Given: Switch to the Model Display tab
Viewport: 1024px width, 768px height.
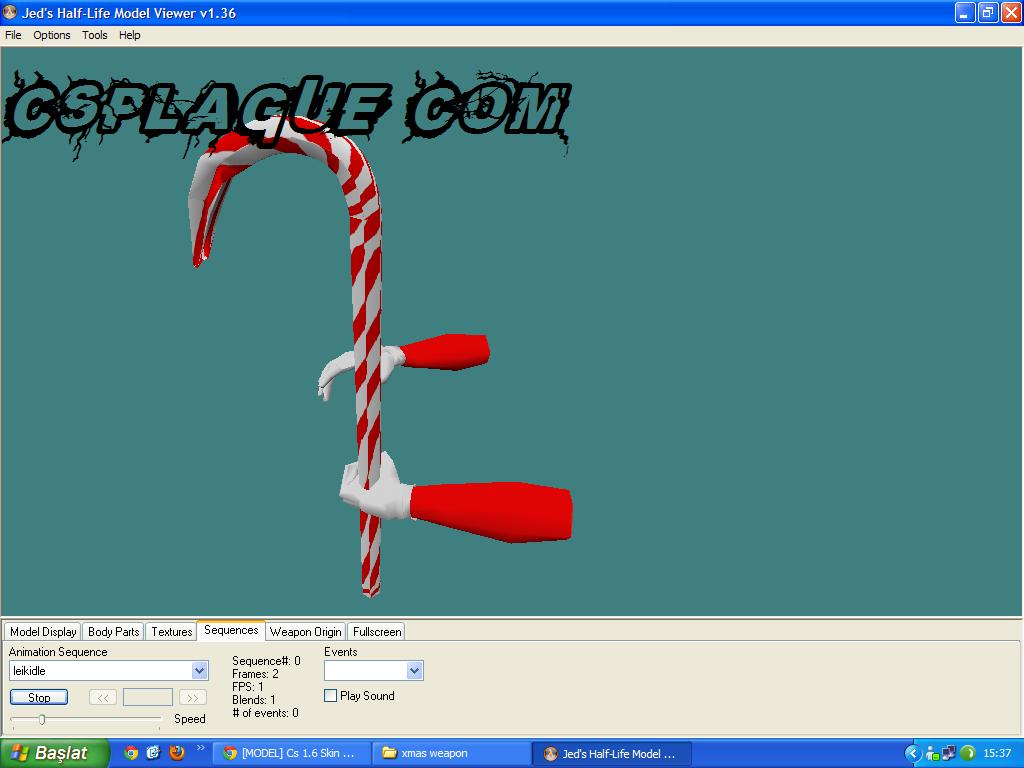Looking at the screenshot, I should pyautogui.click(x=43, y=632).
